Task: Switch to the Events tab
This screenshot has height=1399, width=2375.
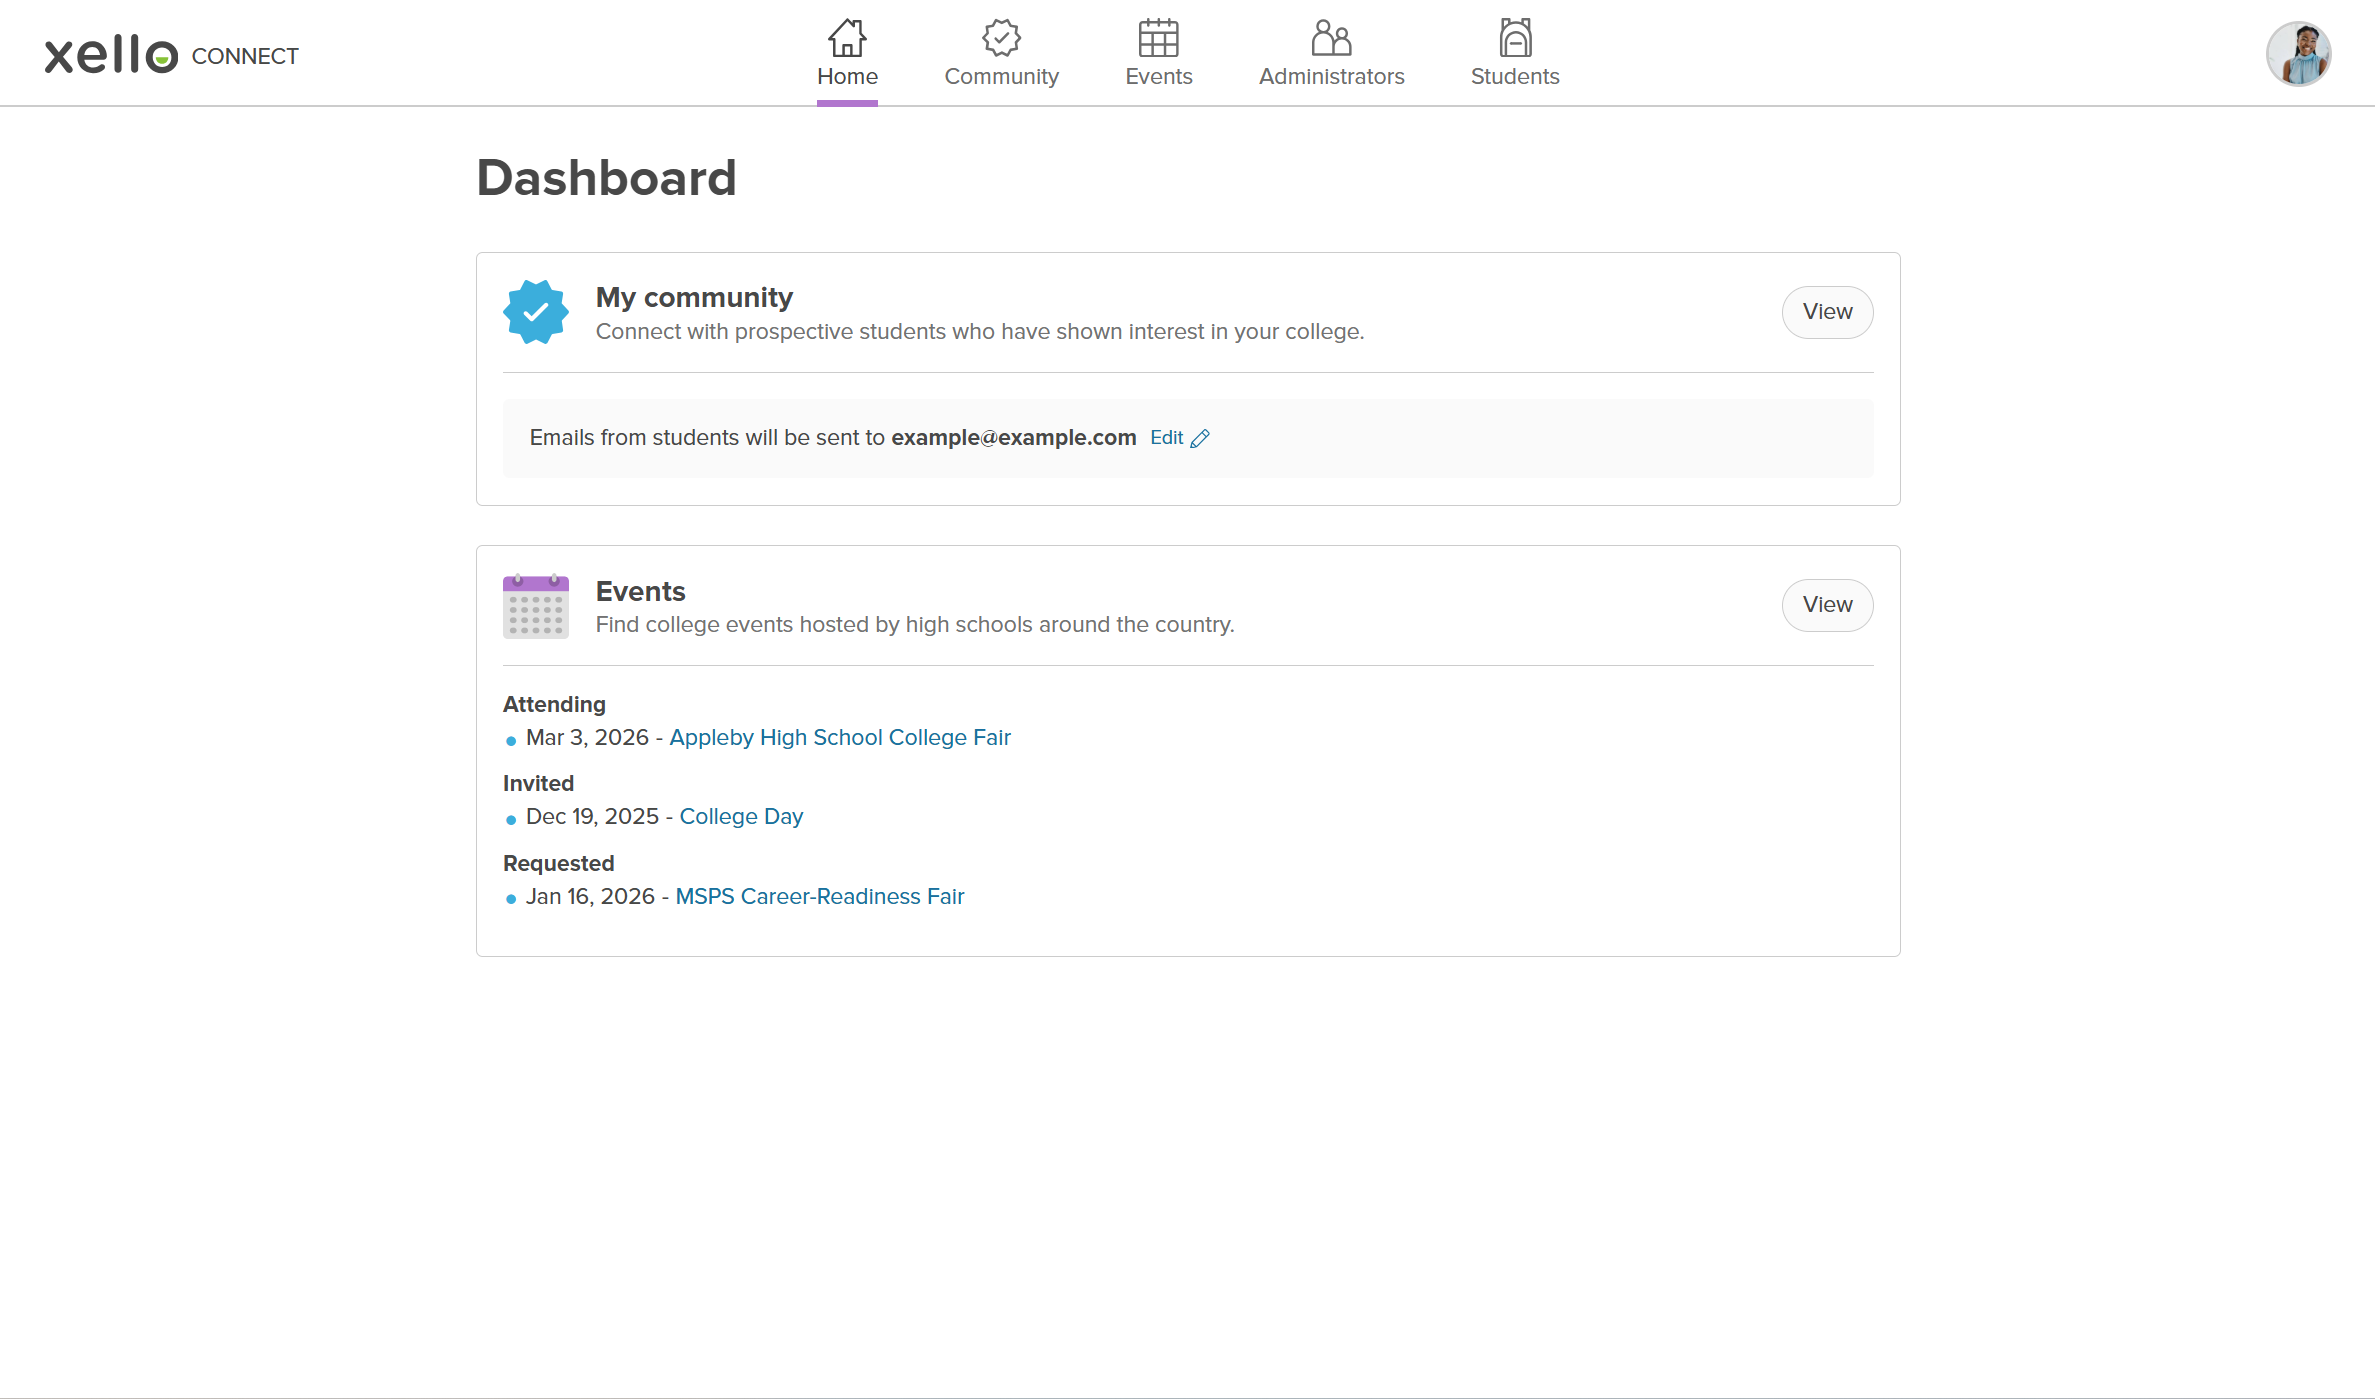Action: click(1158, 76)
